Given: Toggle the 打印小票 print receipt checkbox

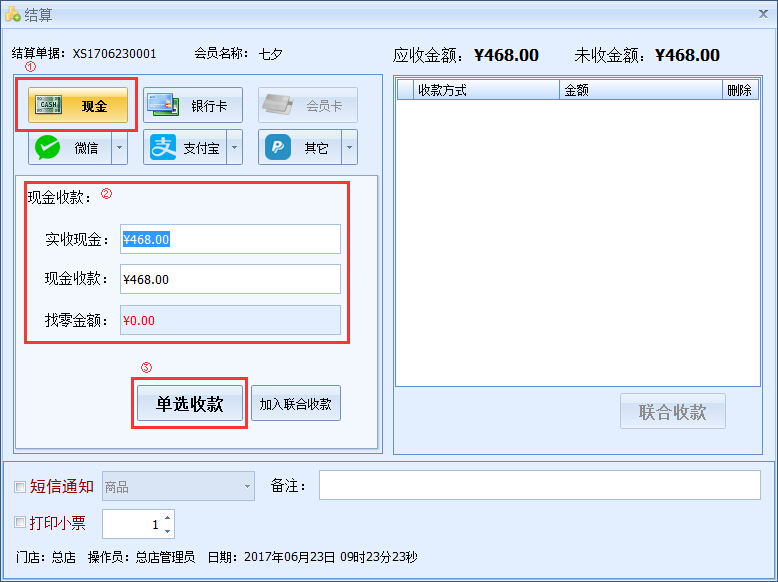Looking at the screenshot, I should click(20, 523).
